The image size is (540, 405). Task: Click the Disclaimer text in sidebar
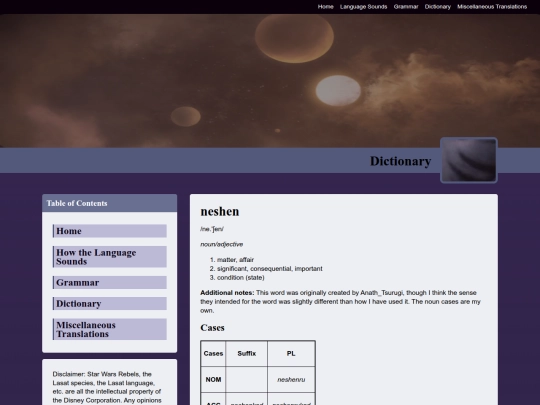(x=107, y=387)
